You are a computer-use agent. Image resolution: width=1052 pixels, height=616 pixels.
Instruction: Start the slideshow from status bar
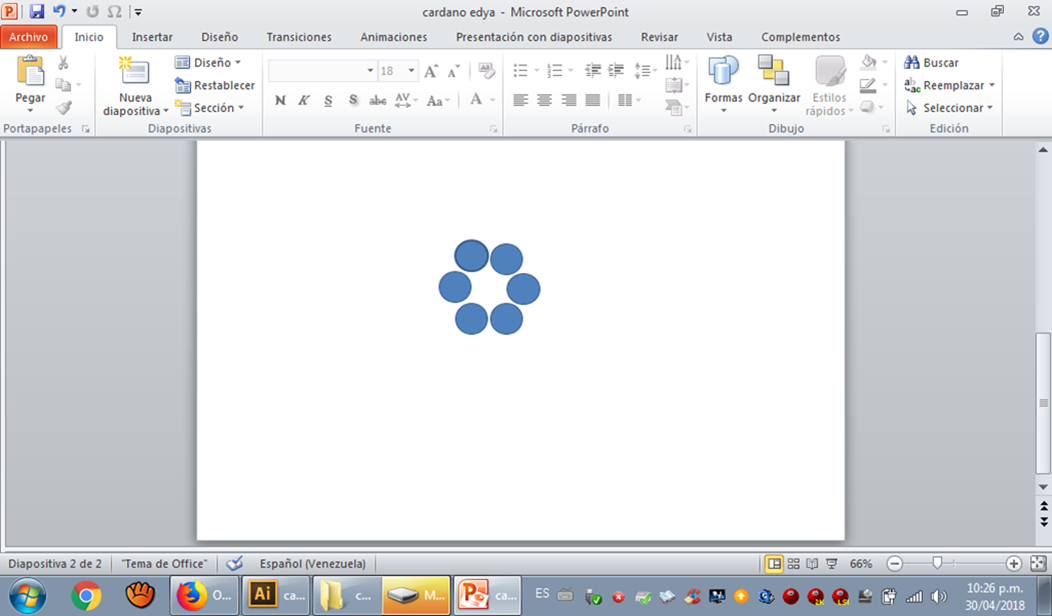click(831, 564)
